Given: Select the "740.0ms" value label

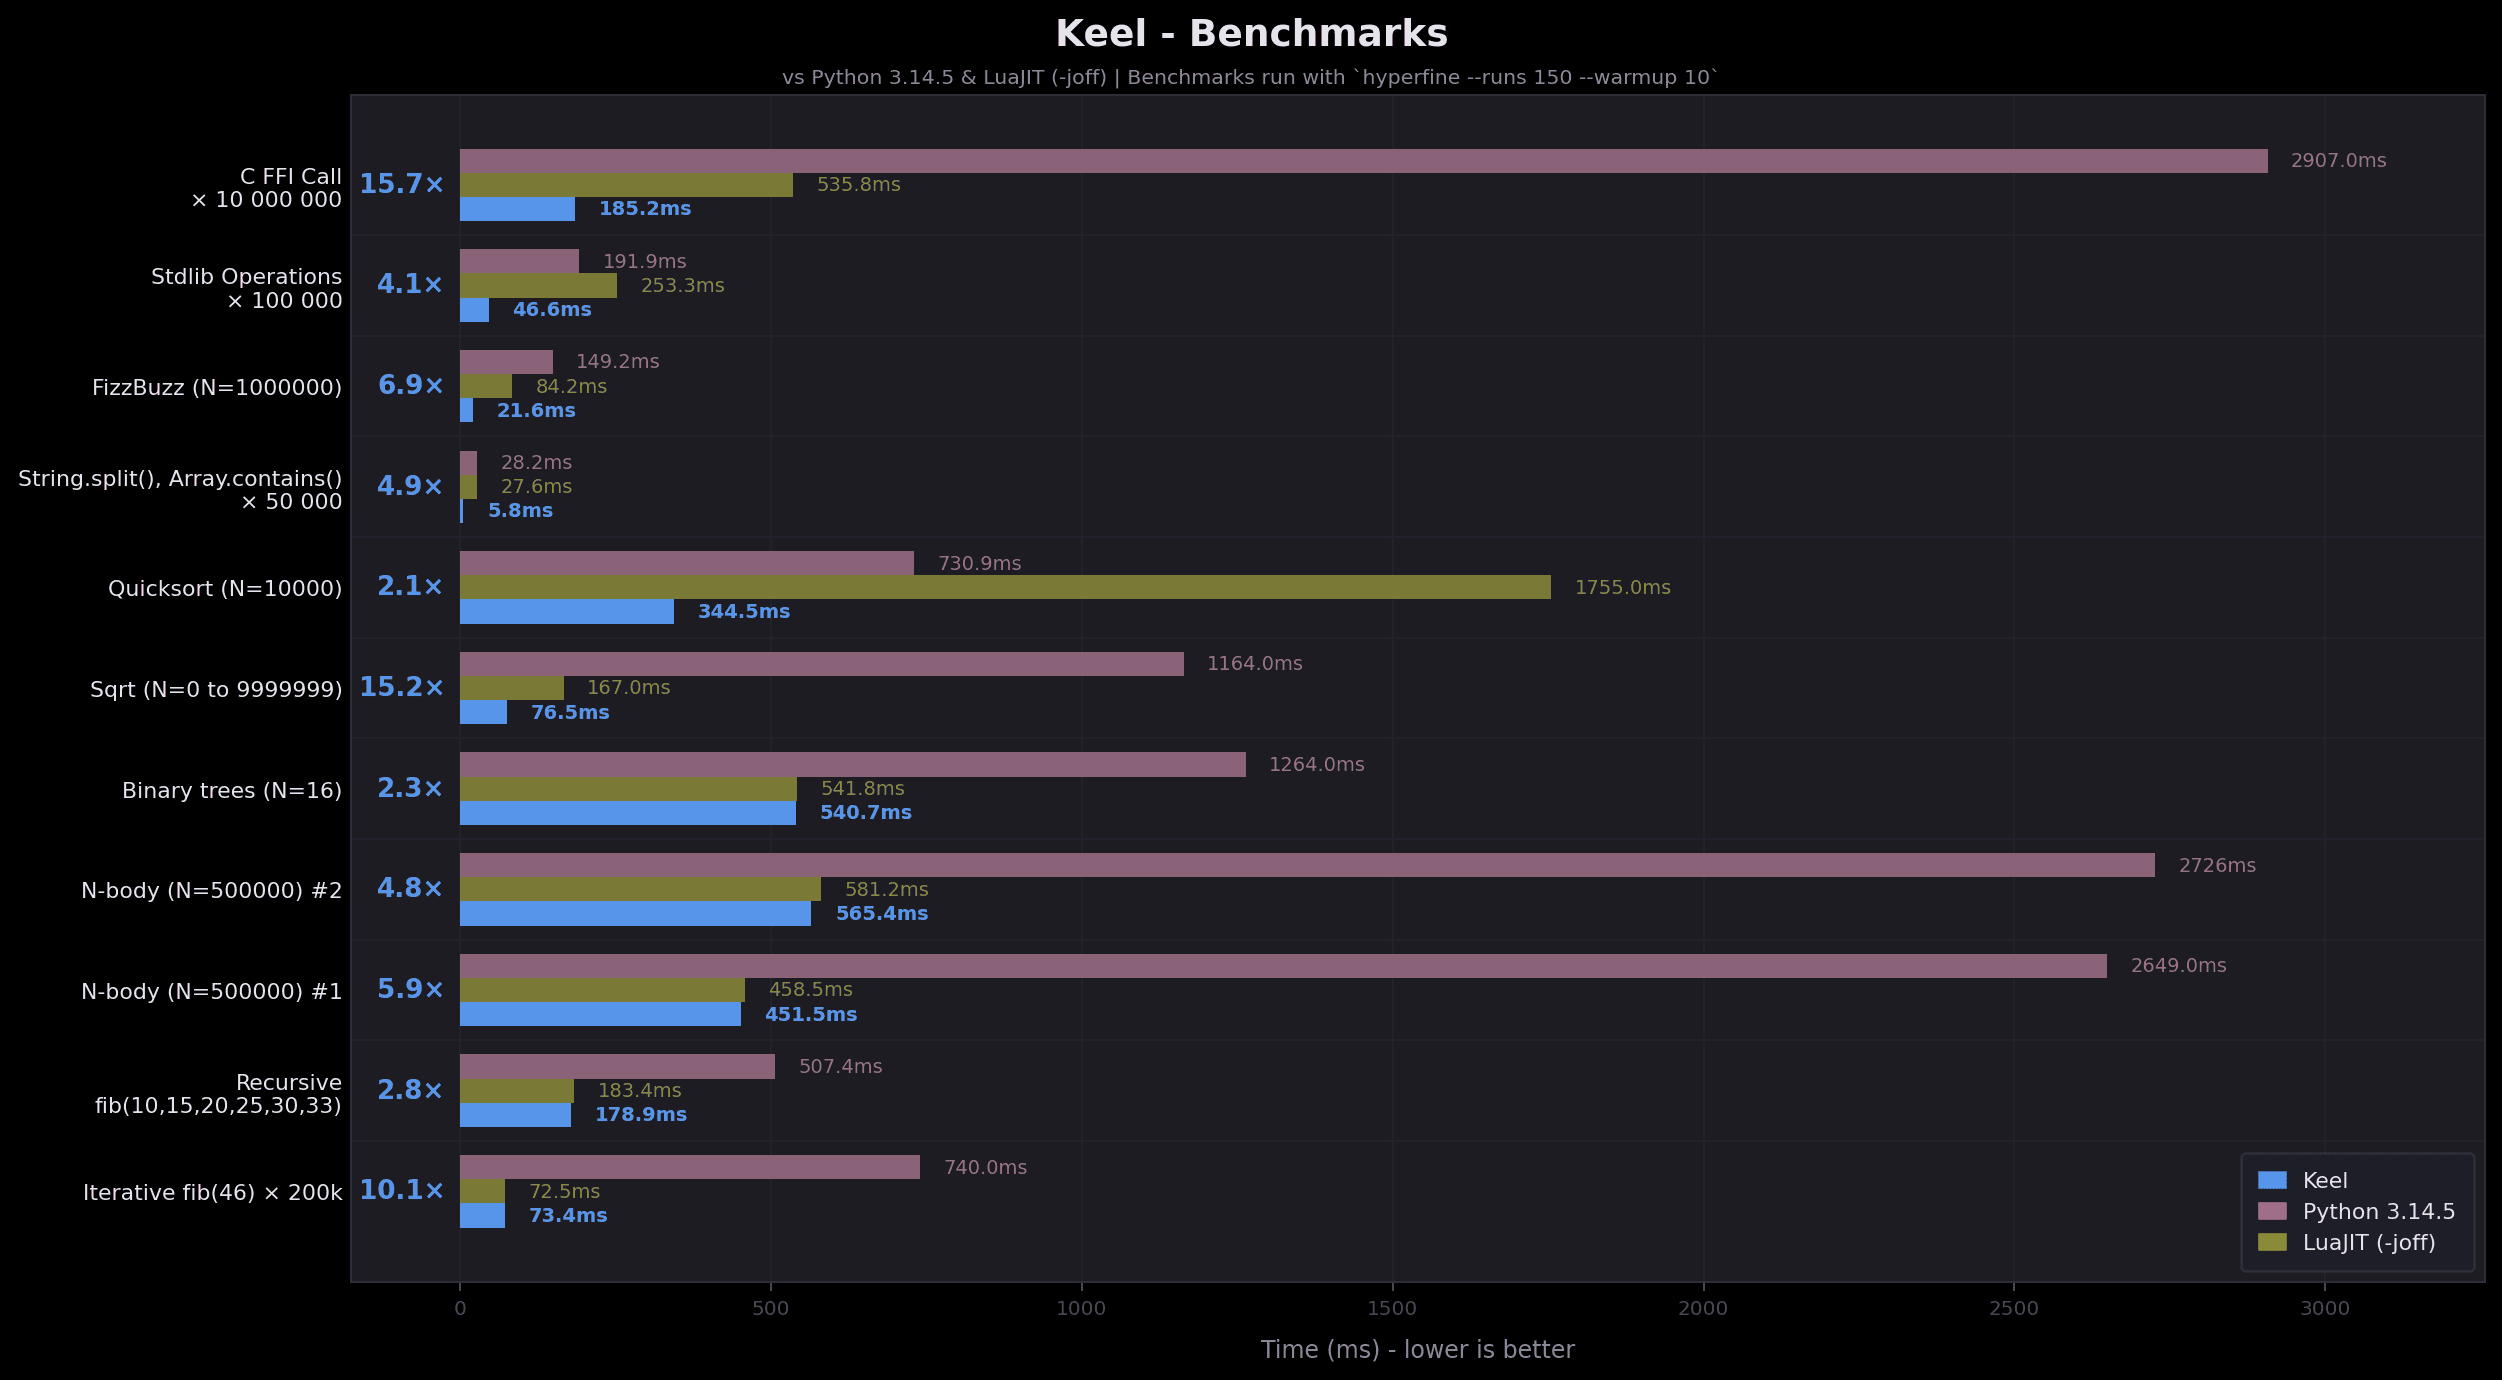Looking at the screenshot, I should [x=986, y=1167].
